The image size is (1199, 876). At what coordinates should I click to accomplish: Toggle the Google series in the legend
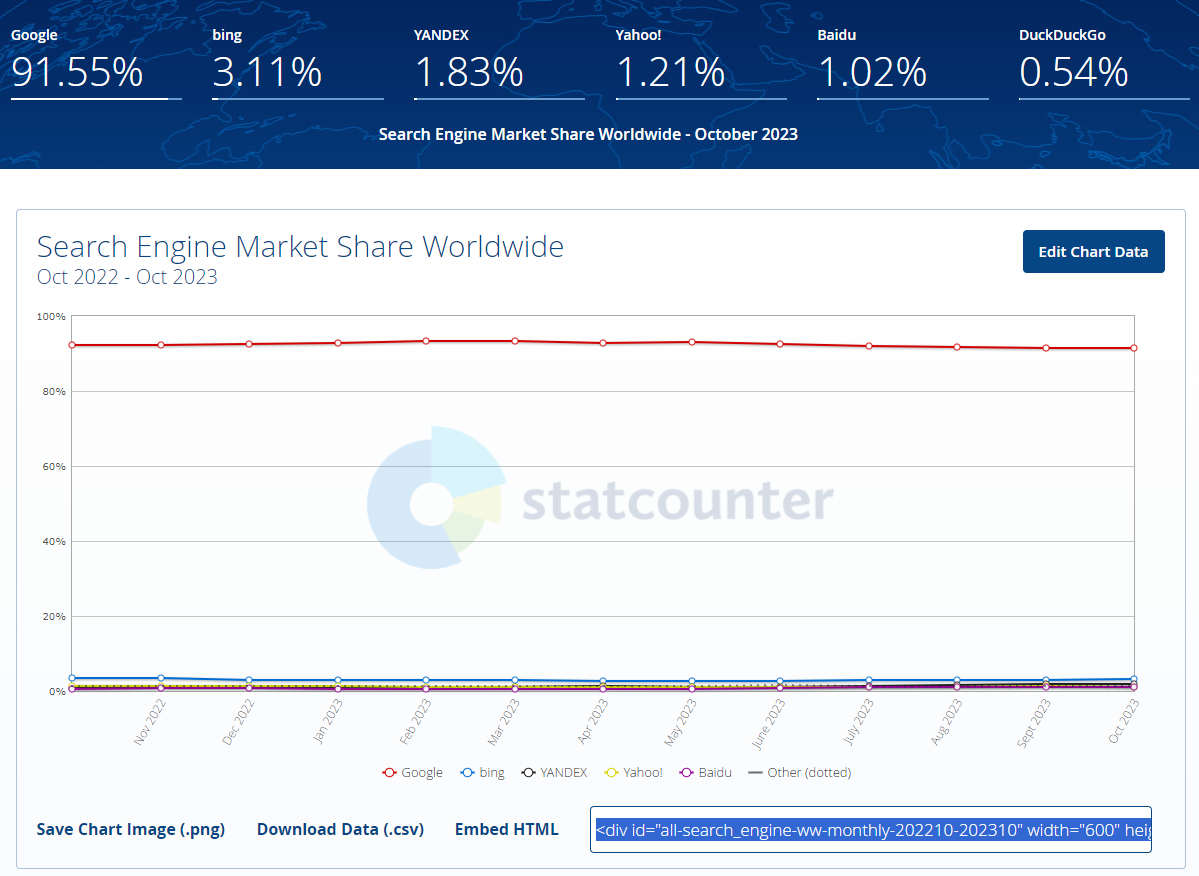tap(413, 772)
